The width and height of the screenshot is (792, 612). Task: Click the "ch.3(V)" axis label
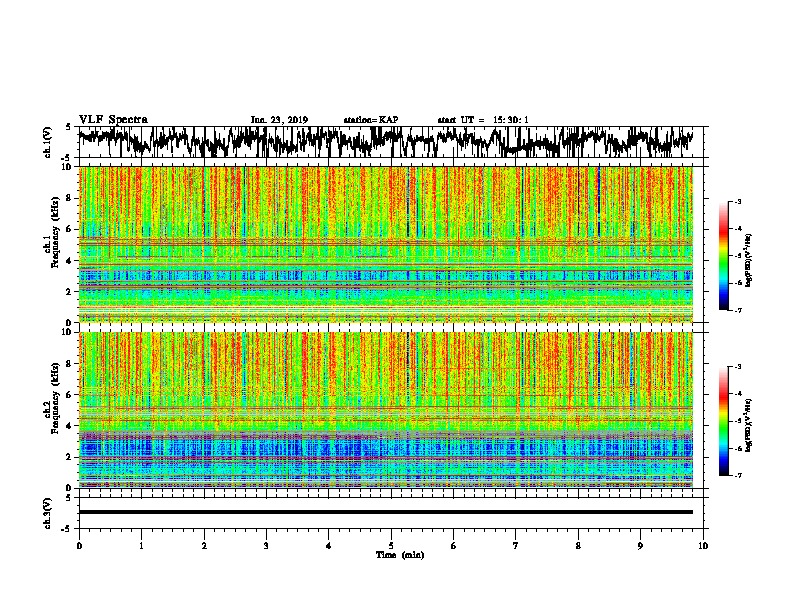(x=48, y=513)
